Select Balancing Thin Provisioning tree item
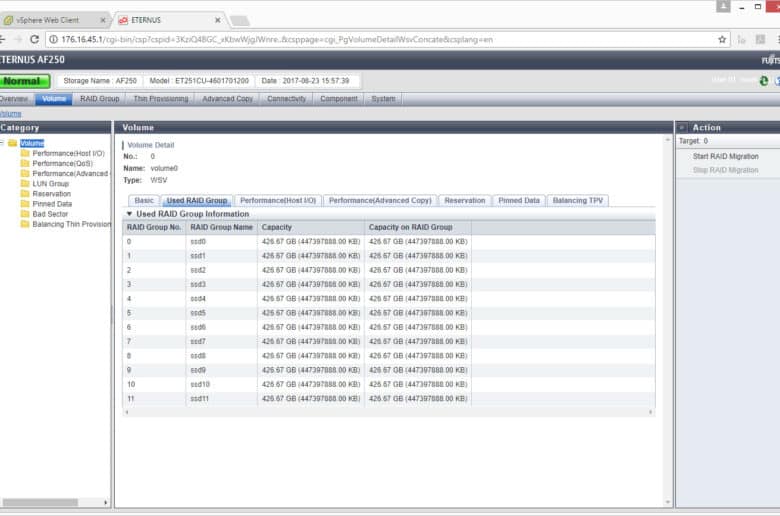 (x=71, y=224)
